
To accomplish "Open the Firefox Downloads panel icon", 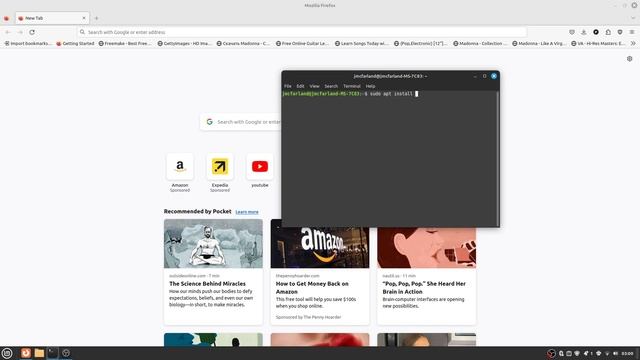I will click(584, 32).
